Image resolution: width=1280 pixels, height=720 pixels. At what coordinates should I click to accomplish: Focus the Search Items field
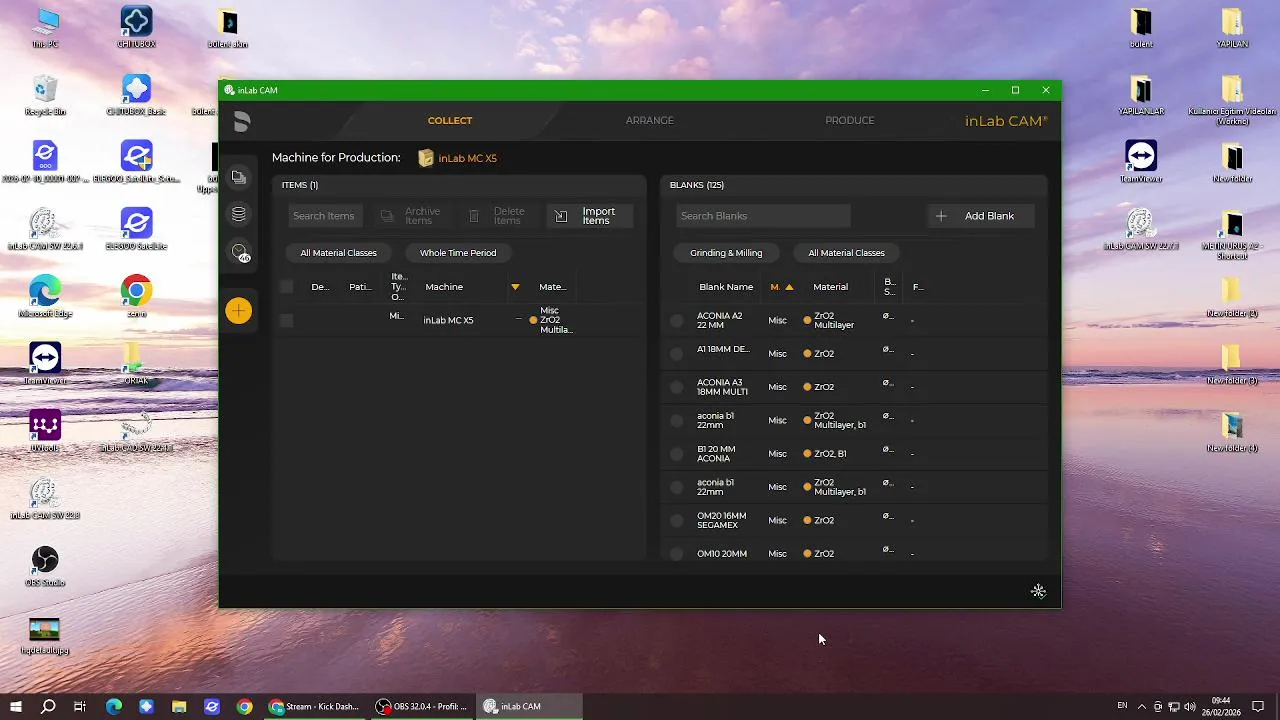326,216
